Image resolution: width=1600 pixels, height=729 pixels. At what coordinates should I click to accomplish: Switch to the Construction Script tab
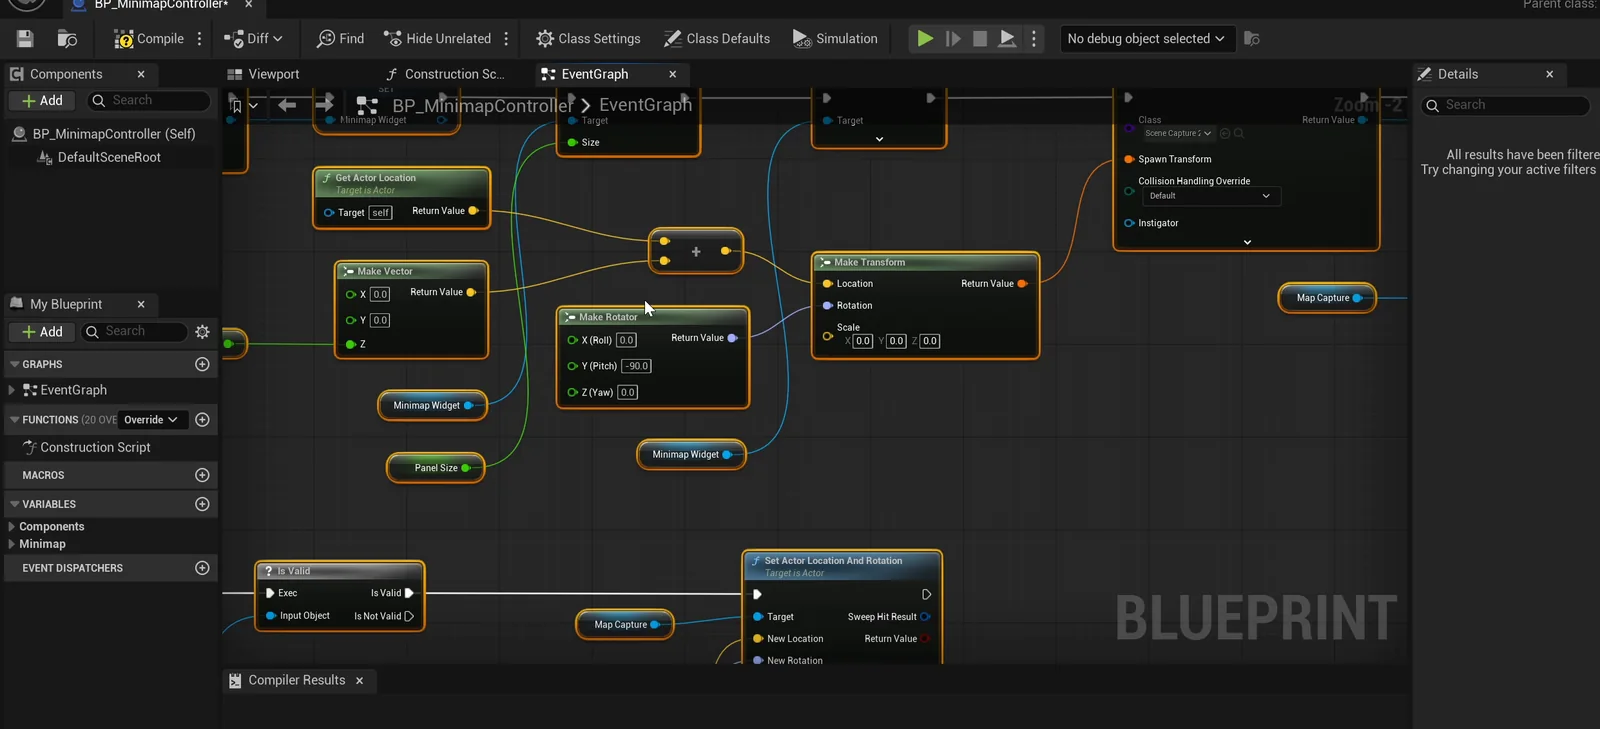(x=445, y=74)
